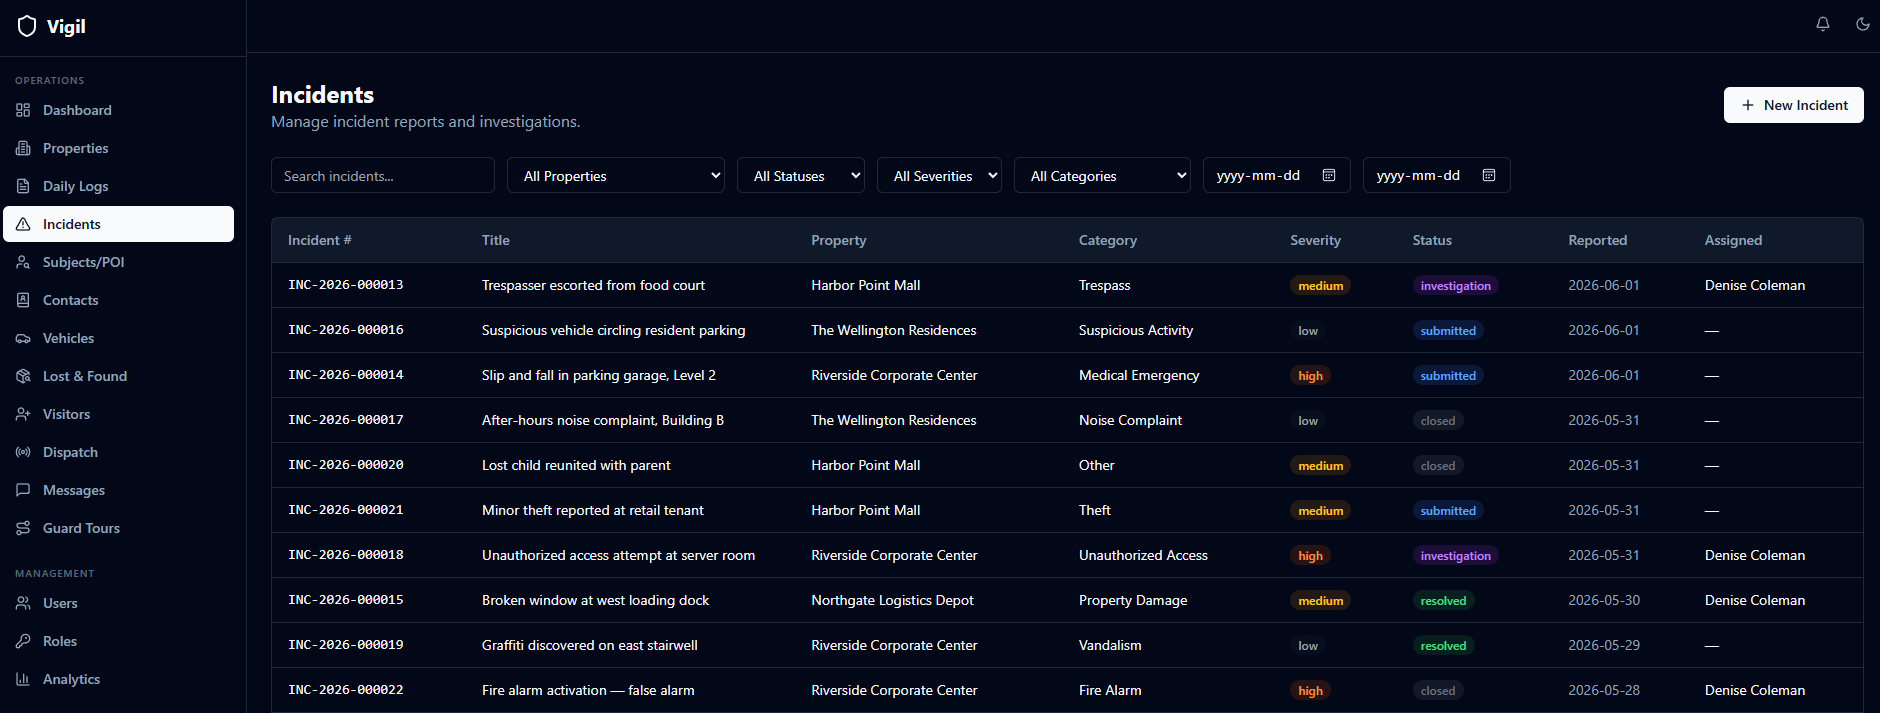Click investigation status badge for INC-2026-000013

tap(1455, 286)
